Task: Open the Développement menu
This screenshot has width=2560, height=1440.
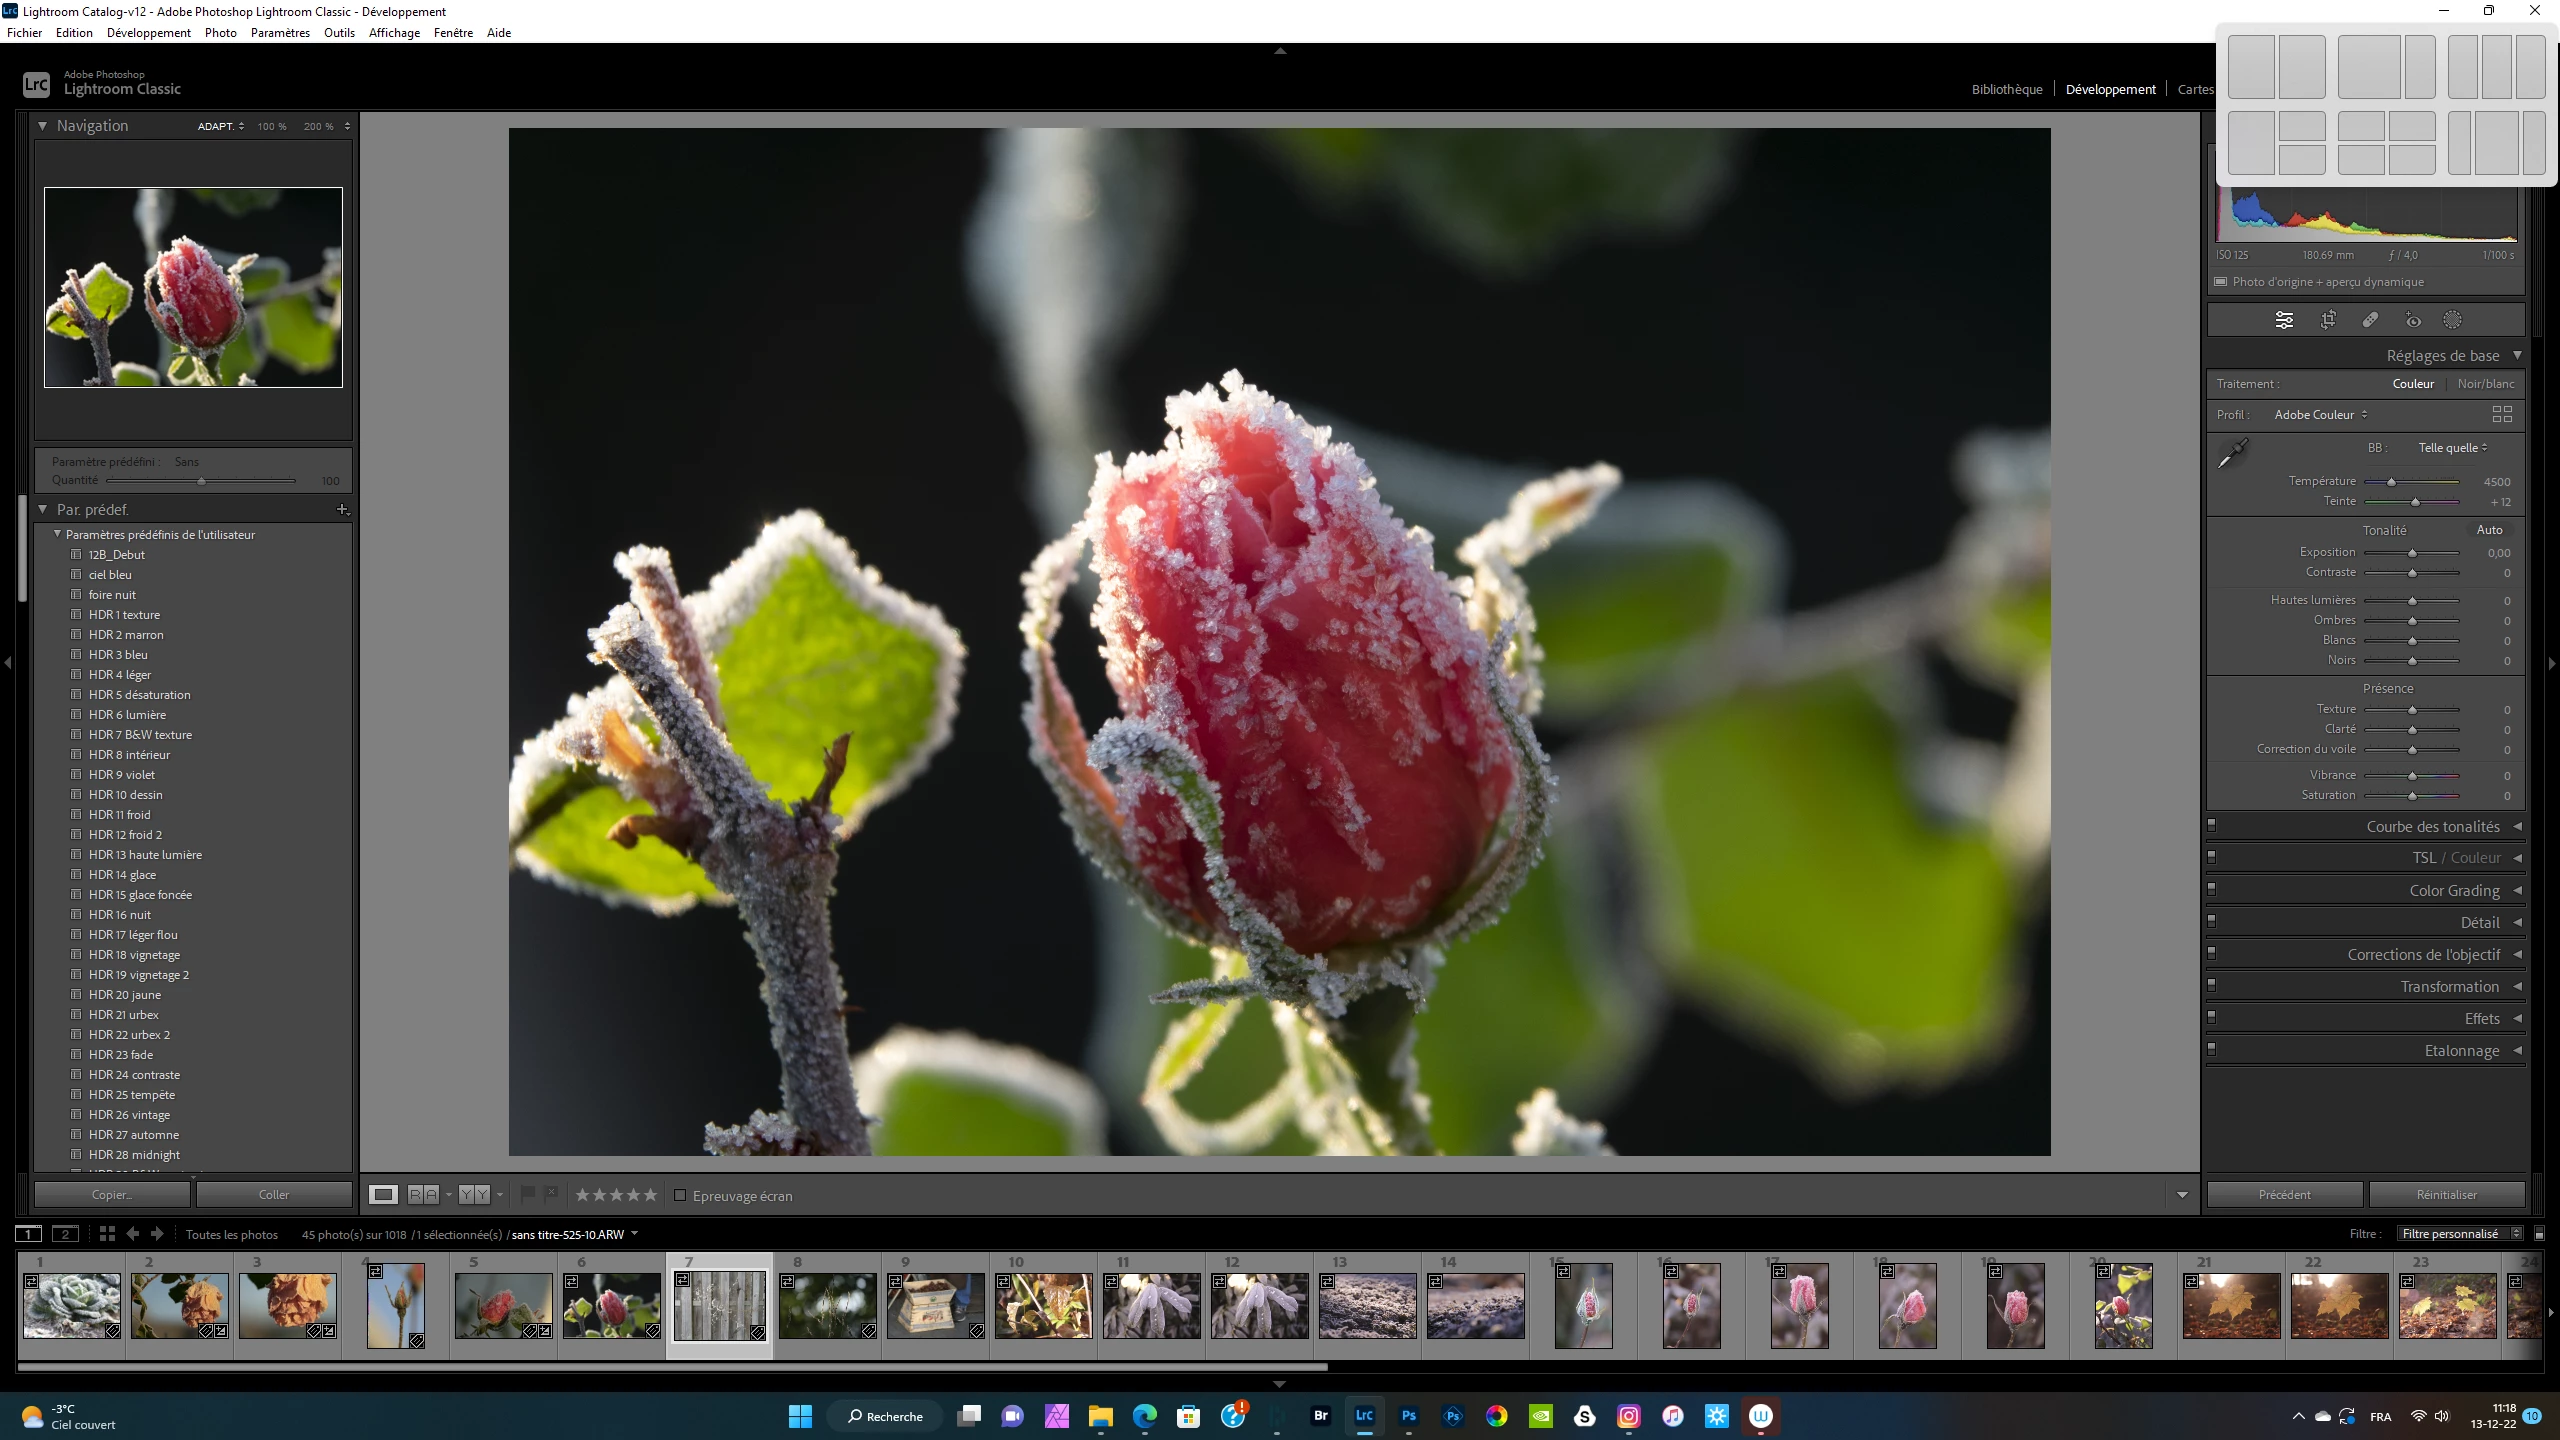Action: 148,33
